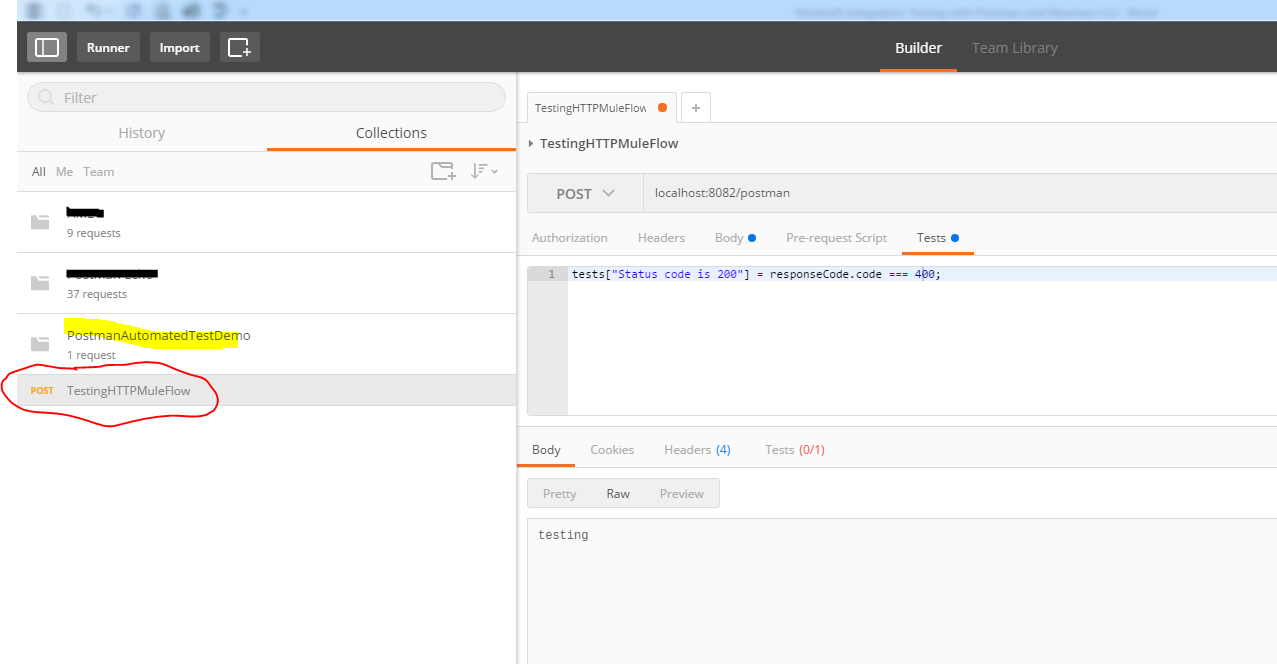Click the PostmanAutomatedTestDemo folder icon
1277x664 pixels.
tap(40, 344)
